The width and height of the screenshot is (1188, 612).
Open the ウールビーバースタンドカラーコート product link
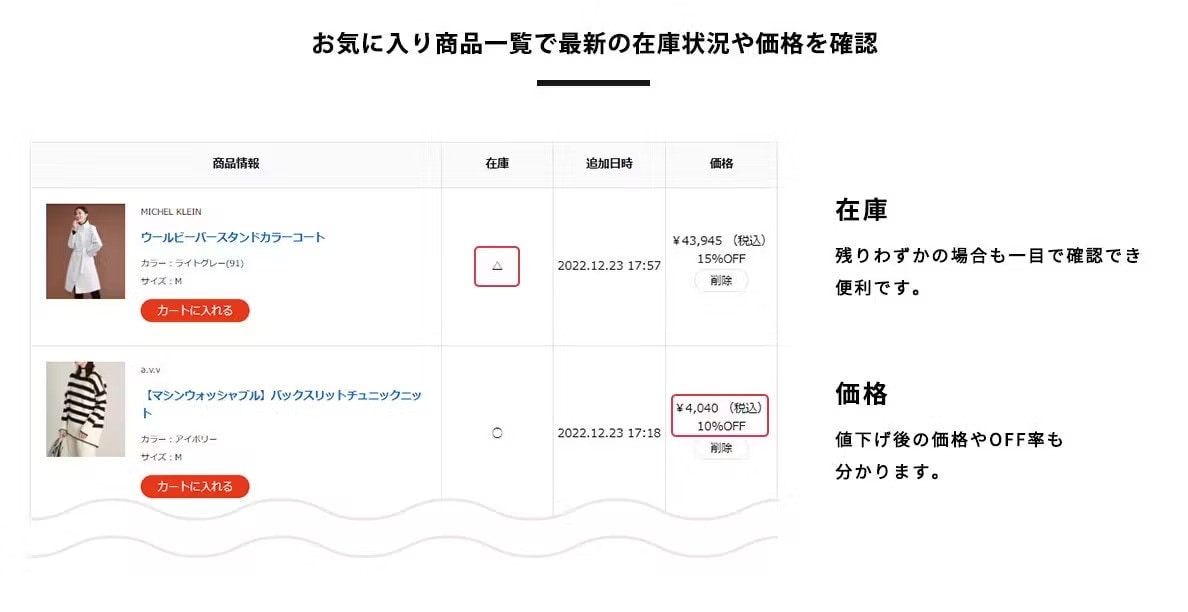pyautogui.click(x=233, y=237)
